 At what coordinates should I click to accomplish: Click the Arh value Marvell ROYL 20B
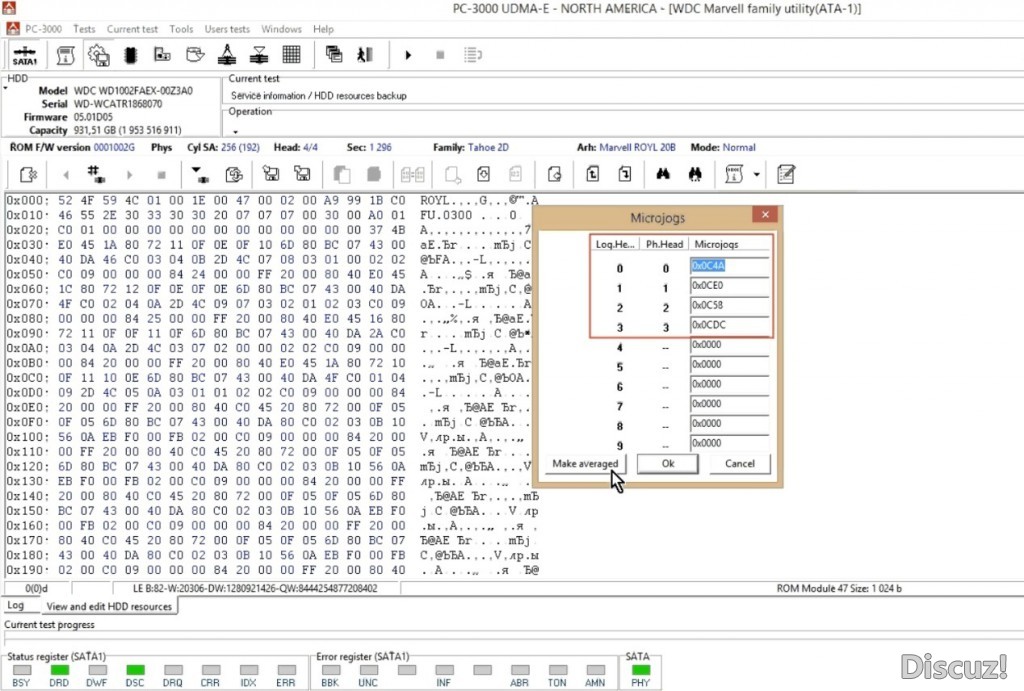click(637, 148)
